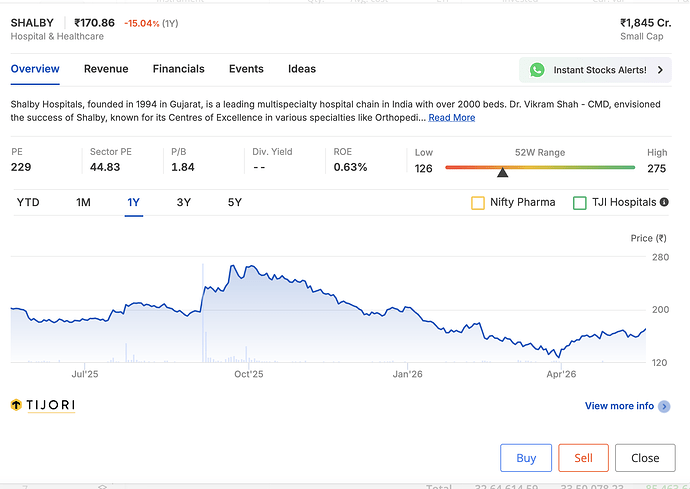Click the ROE value 0.63%
690x489 pixels.
click(x=350, y=167)
